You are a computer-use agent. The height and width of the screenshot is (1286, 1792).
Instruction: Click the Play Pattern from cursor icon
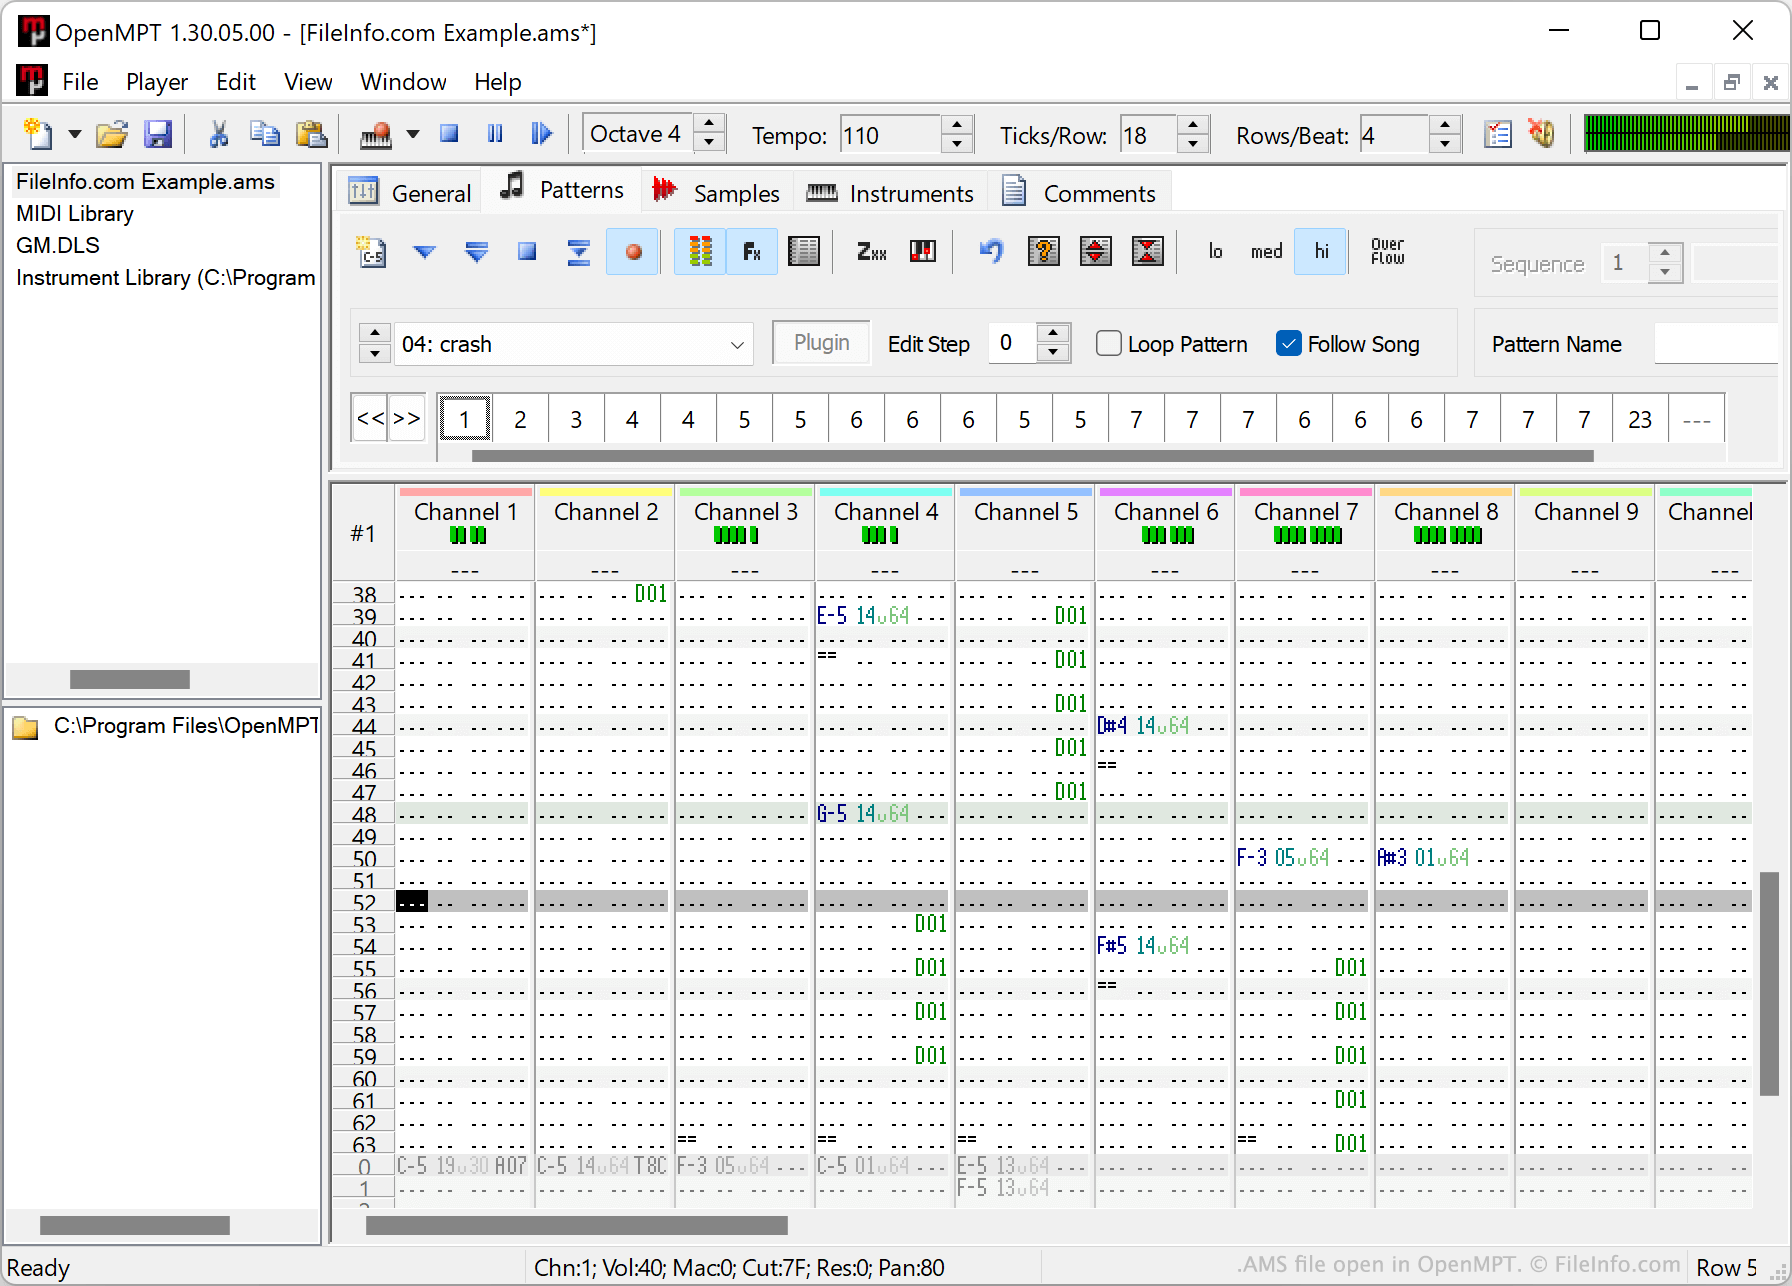[x=424, y=252]
